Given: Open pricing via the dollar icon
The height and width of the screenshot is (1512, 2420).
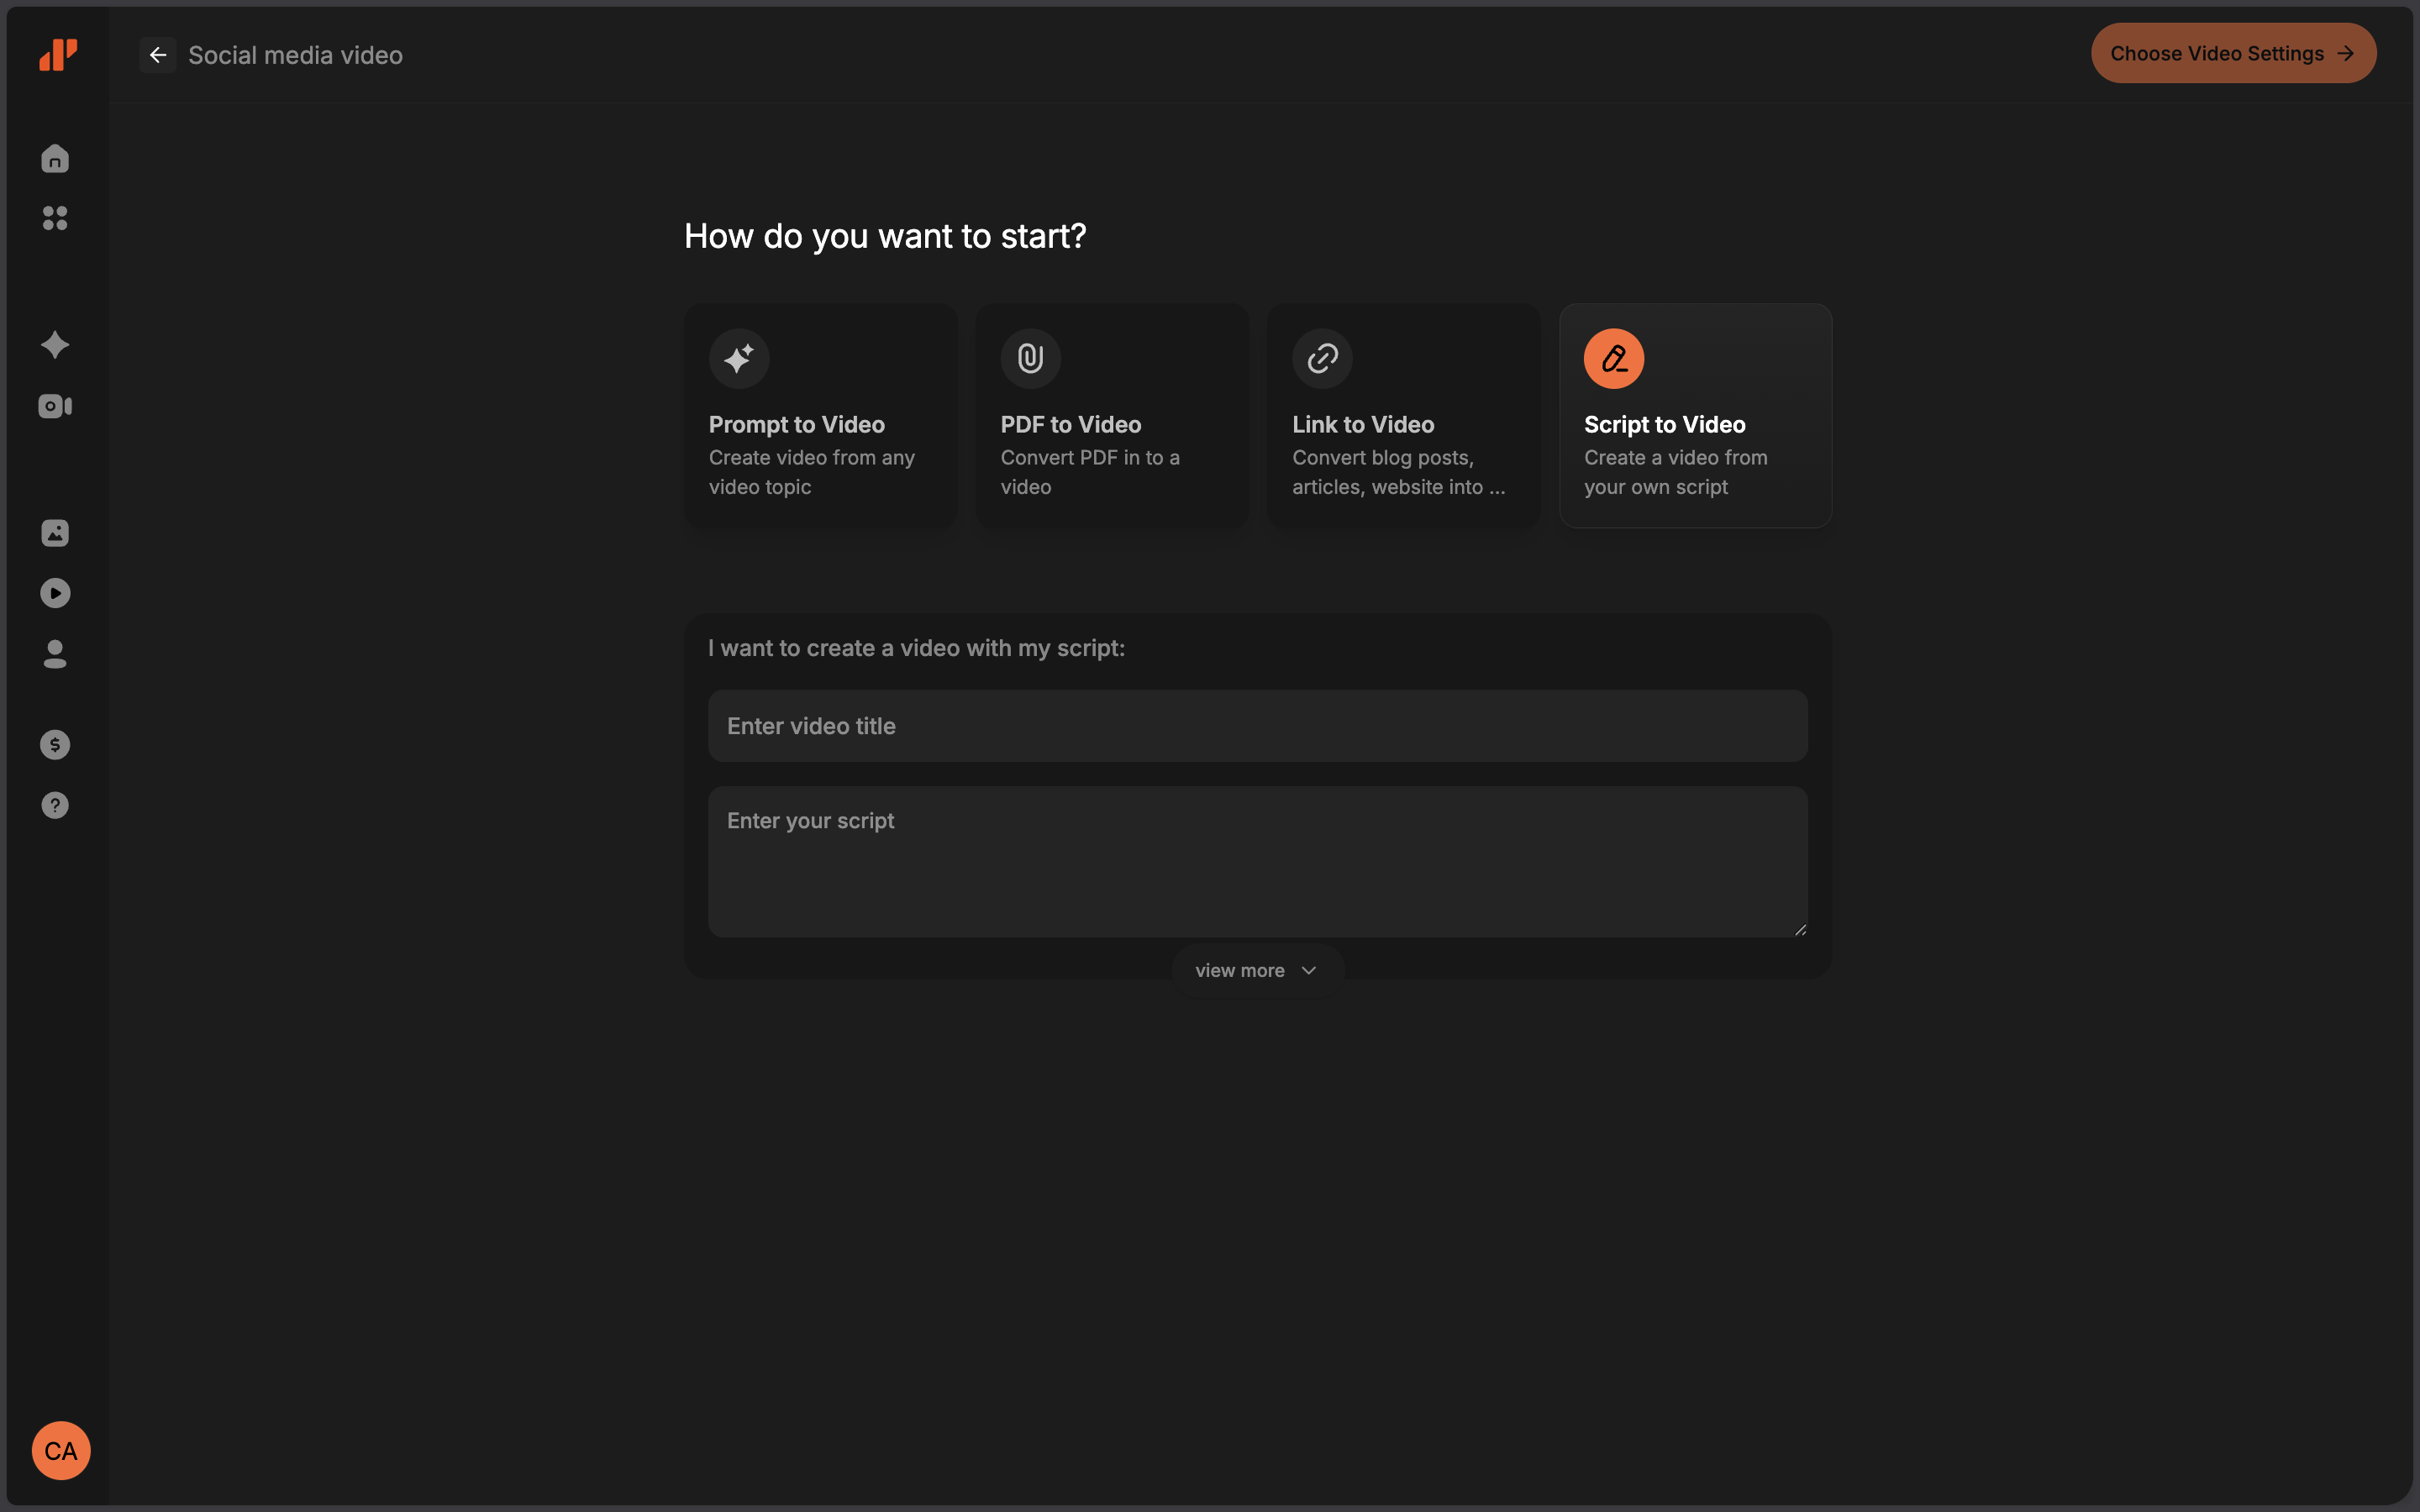Looking at the screenshot, I should [x=54, y=744].
